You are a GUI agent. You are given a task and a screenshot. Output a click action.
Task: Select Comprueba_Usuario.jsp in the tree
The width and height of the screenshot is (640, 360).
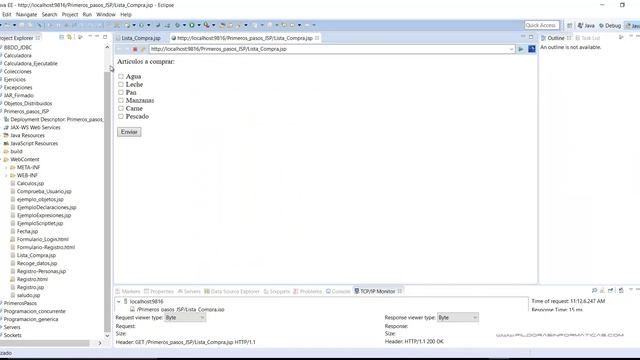pos(44,191)
